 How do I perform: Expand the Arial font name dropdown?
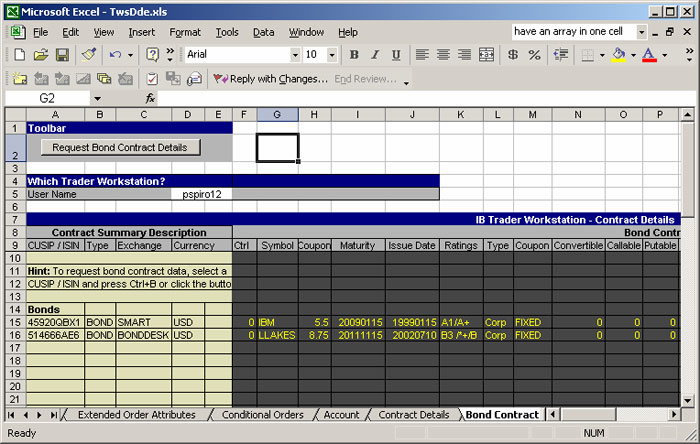pyautogui.click(x=295, y=55)
